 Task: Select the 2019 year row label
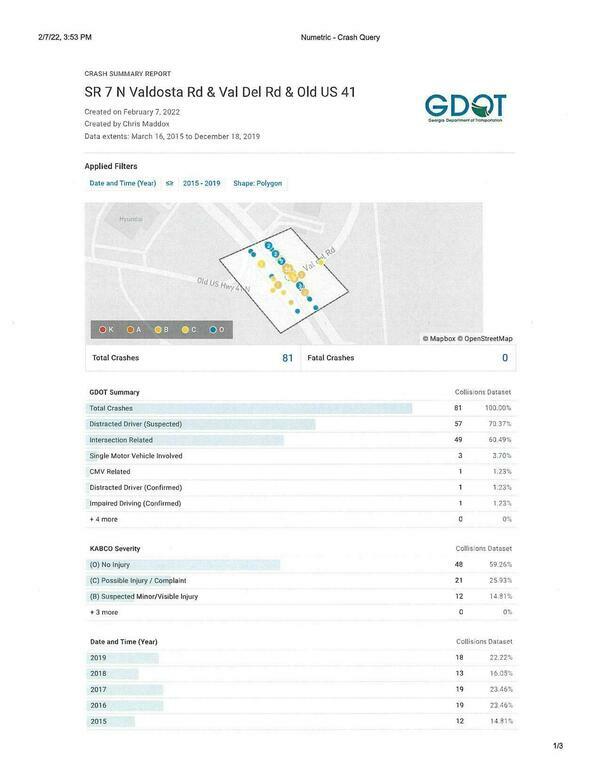[x=98, y=658]
